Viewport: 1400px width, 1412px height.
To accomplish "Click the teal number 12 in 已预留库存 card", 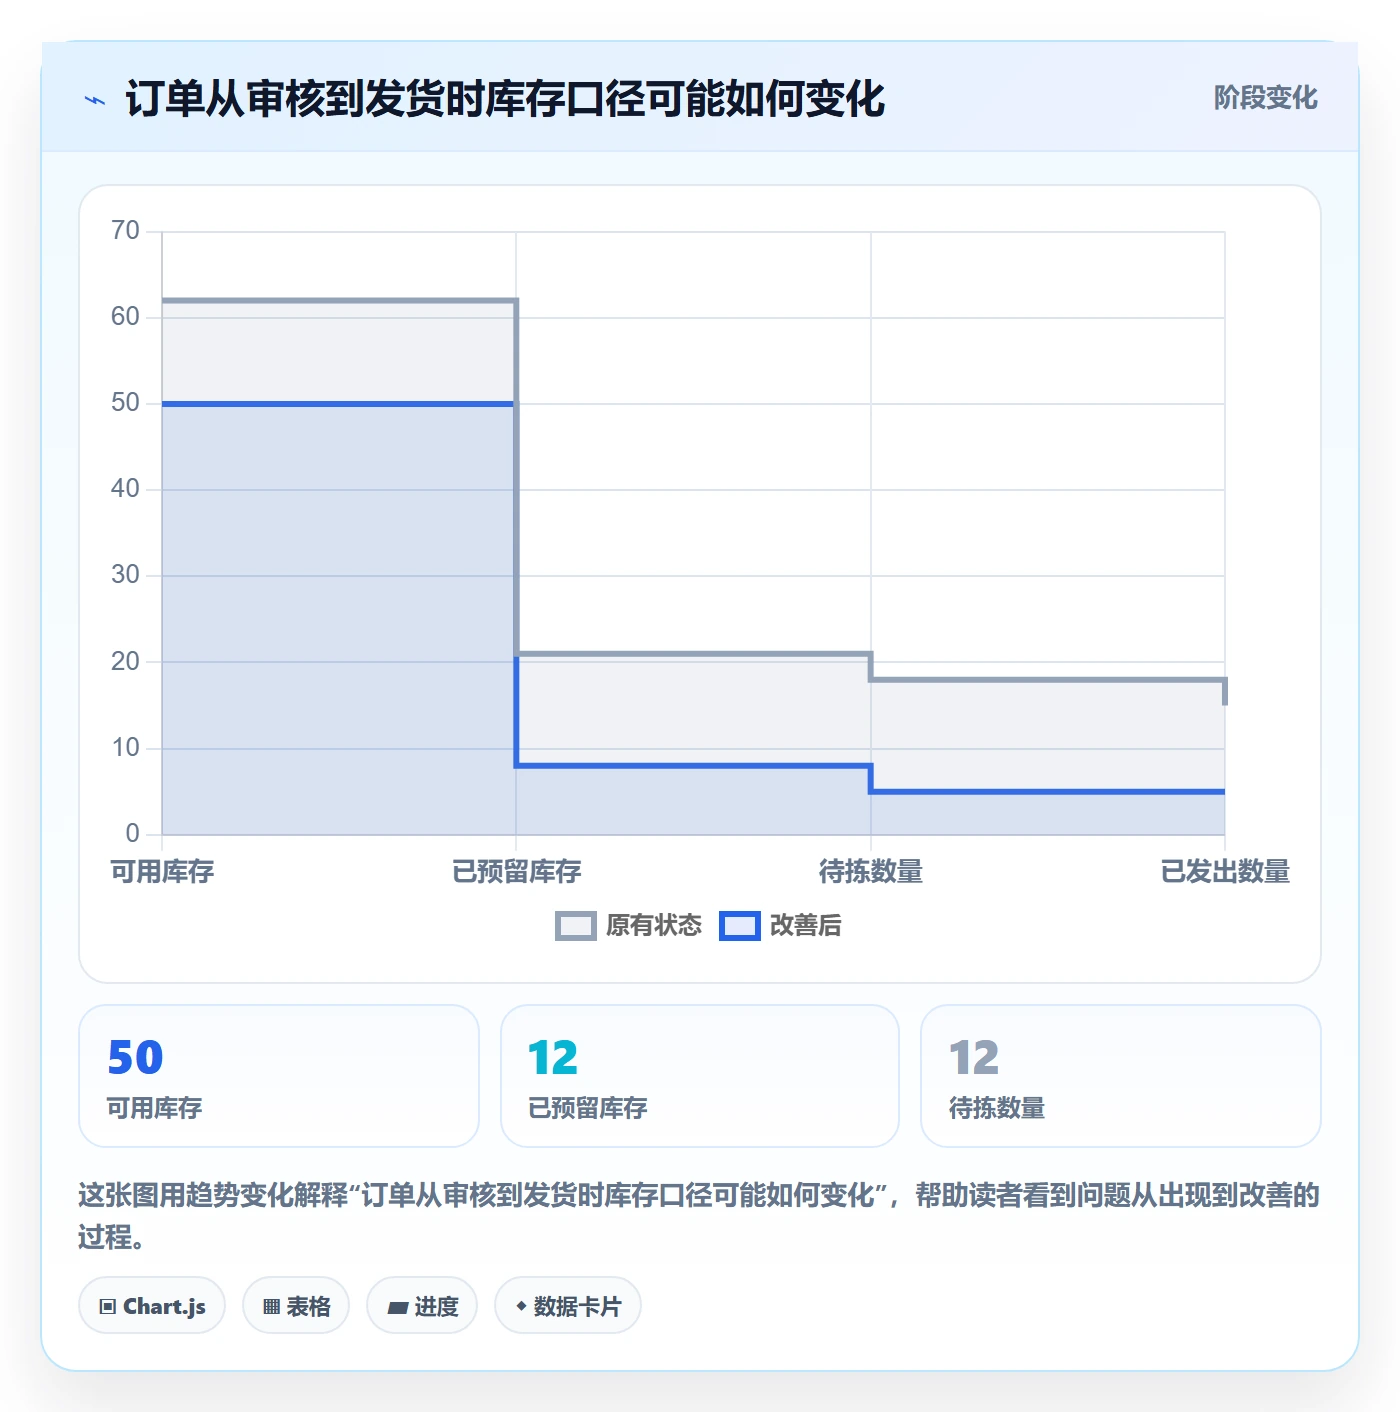I will click(x=553, y=1058).
